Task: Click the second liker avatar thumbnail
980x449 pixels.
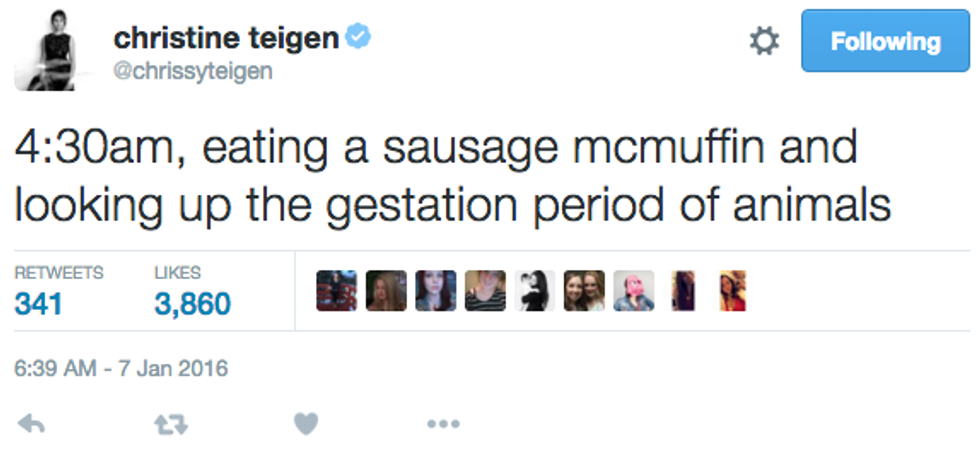Action: [386, 291]
